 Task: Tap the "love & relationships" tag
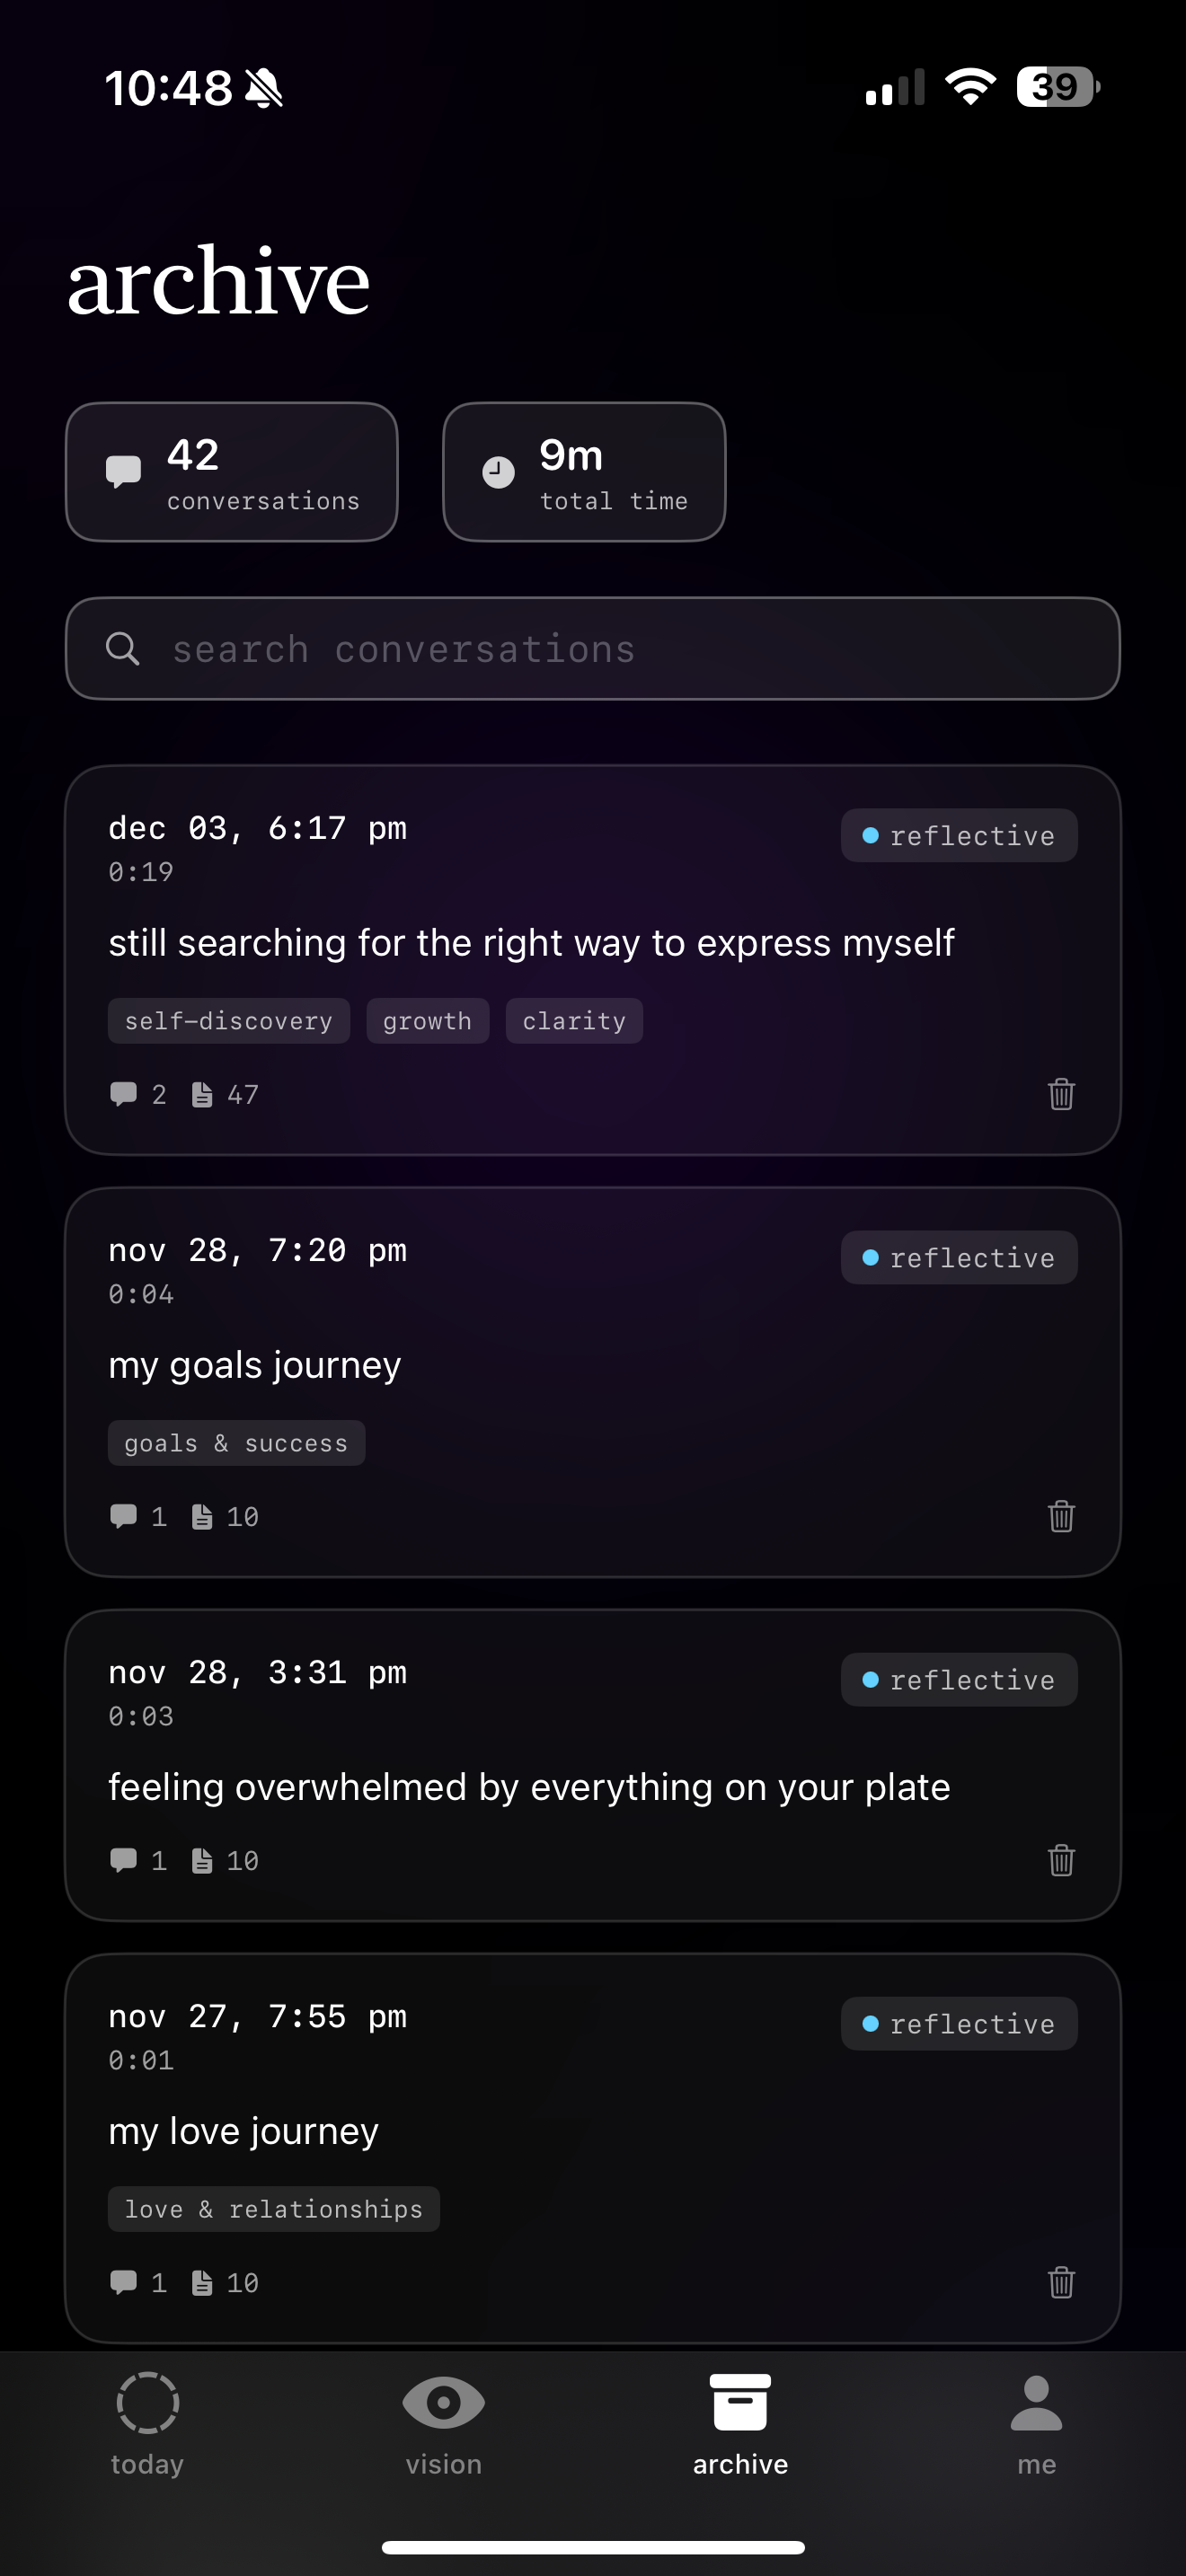[x=273, y=2209]
